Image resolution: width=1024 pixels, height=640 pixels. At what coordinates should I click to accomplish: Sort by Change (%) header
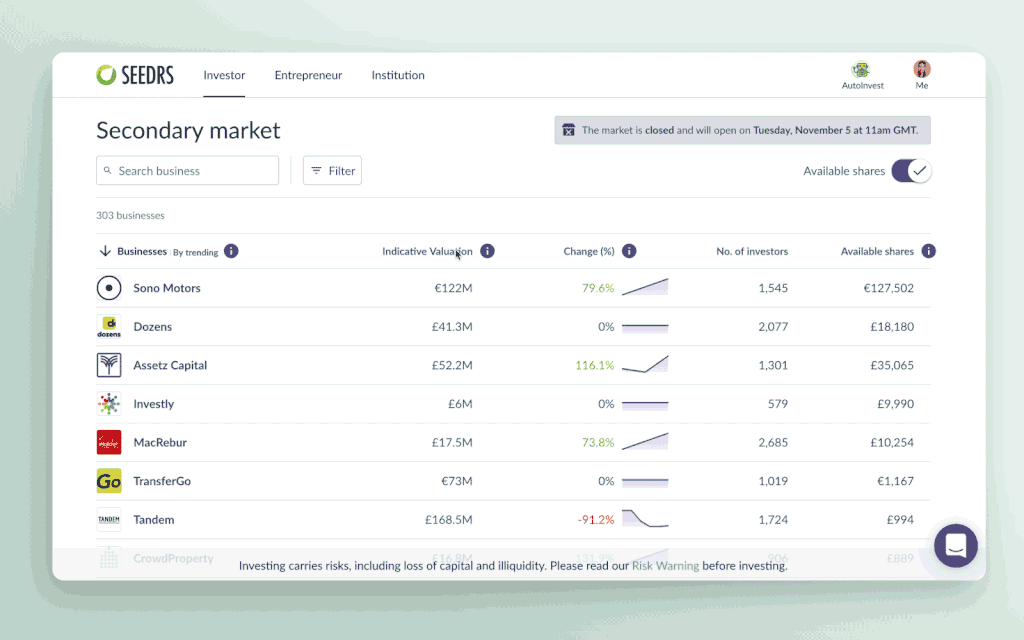[589, 251]
